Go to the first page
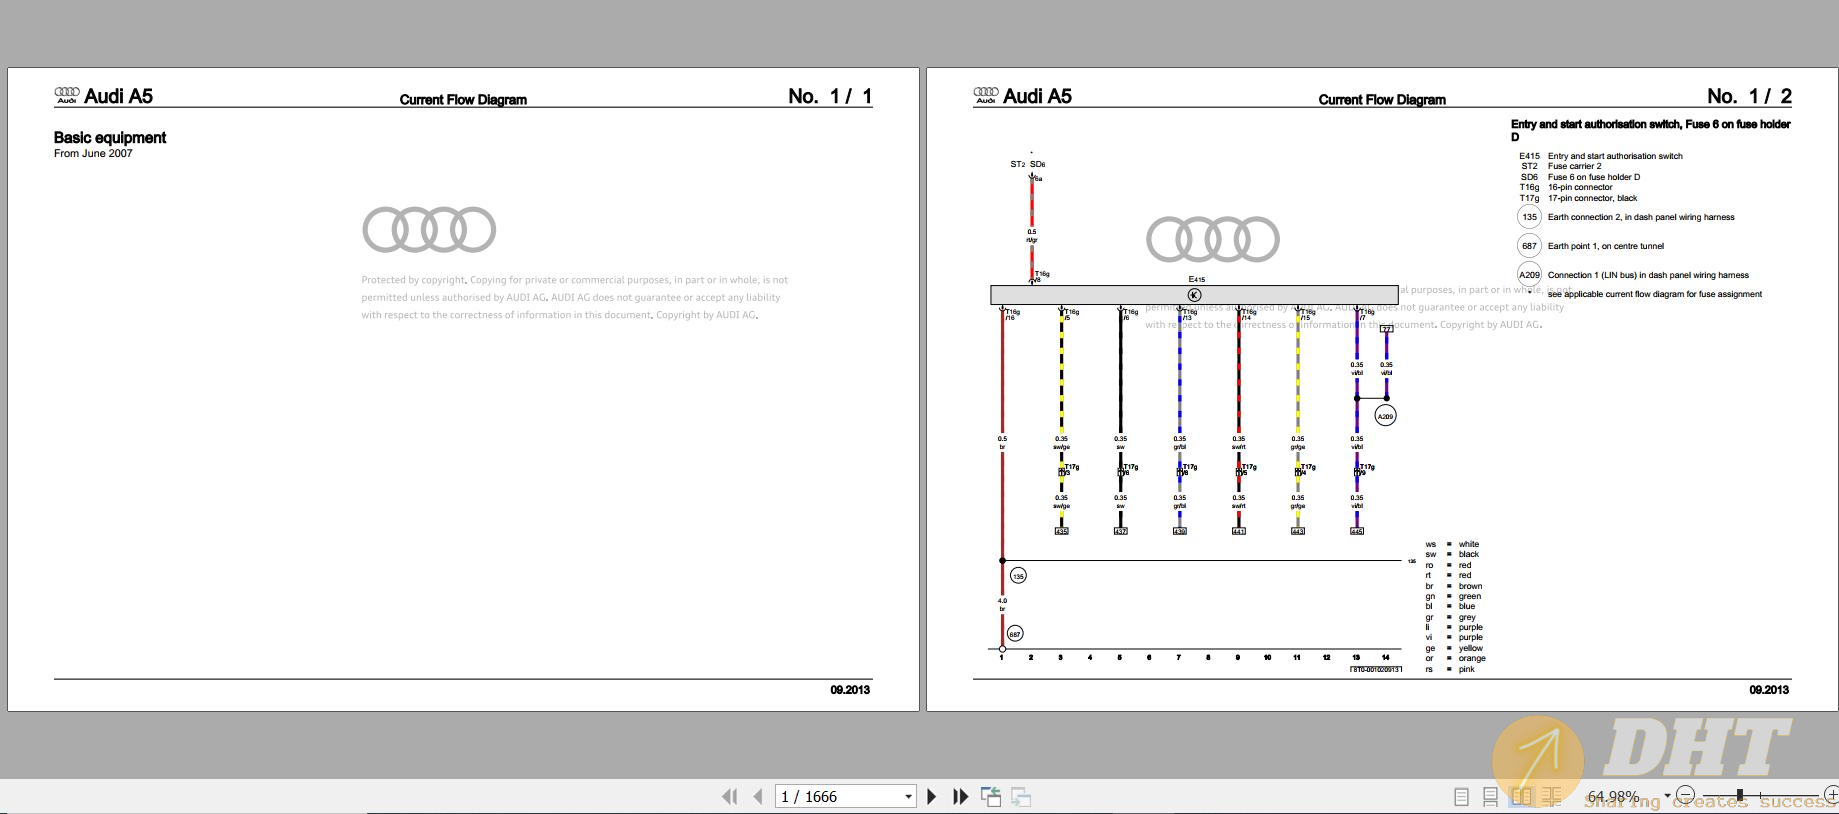Screen dimensions: 1839x814 730,796
